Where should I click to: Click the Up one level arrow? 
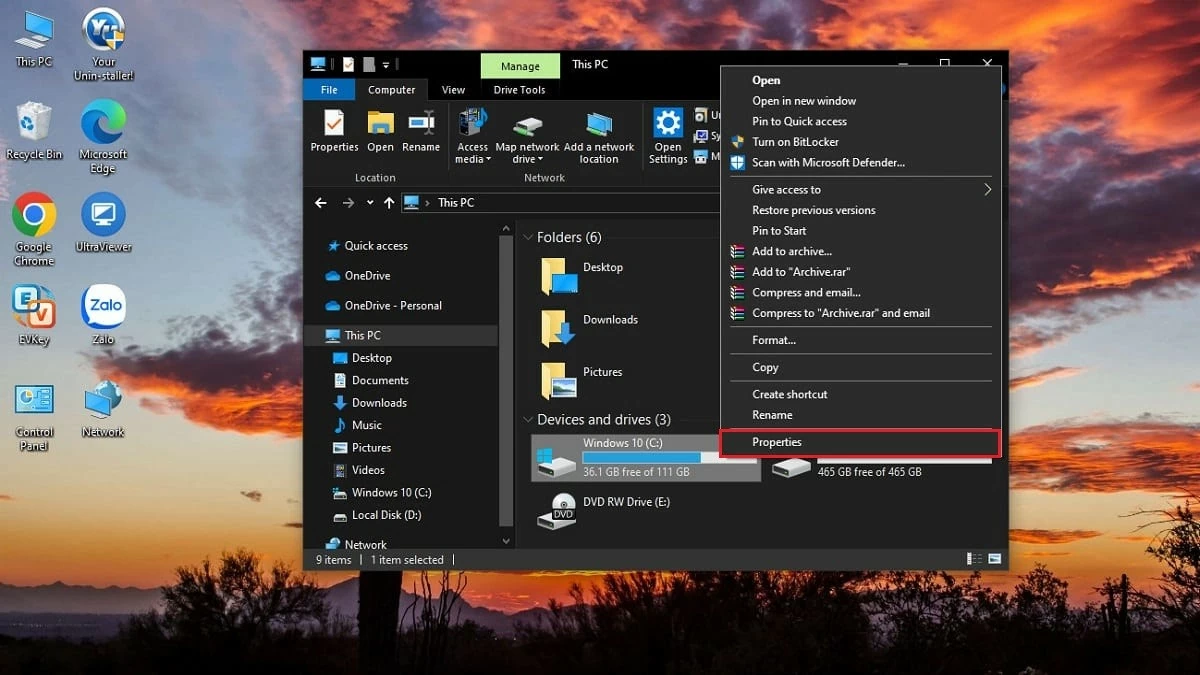coord(389,202)
